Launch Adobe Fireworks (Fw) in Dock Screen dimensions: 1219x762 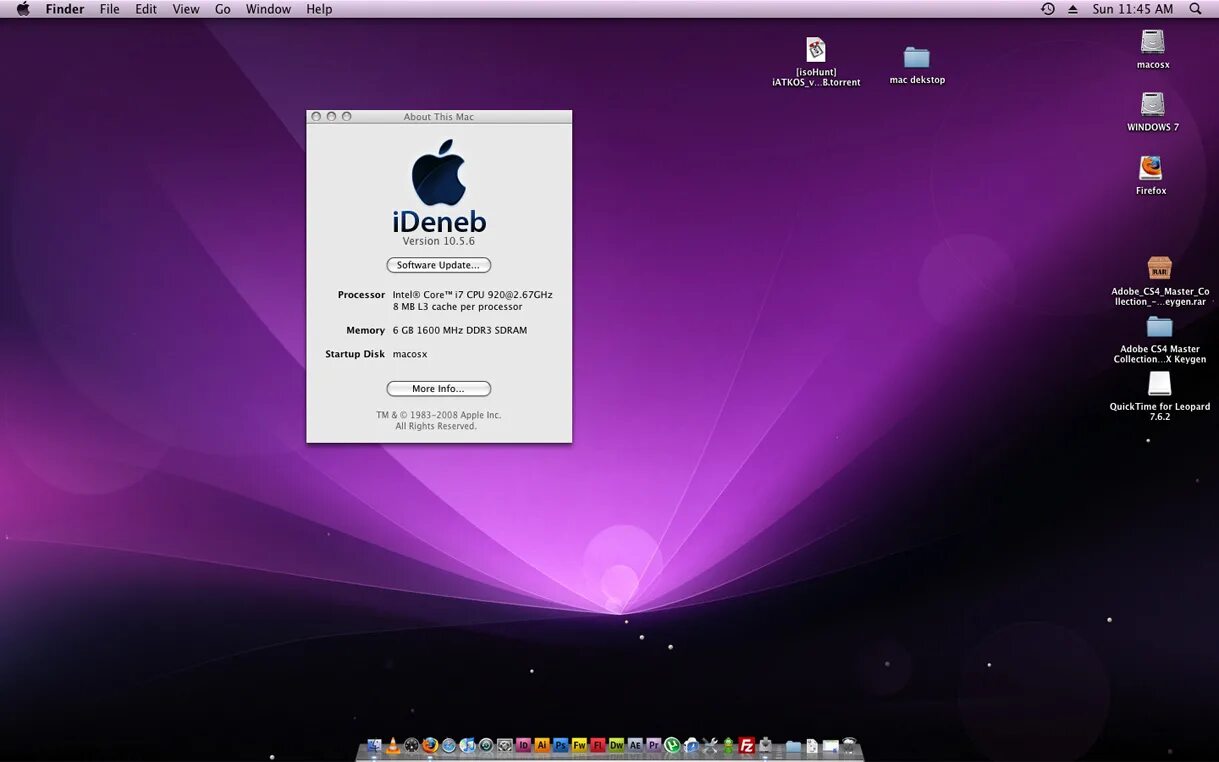(x=579, y=746)
